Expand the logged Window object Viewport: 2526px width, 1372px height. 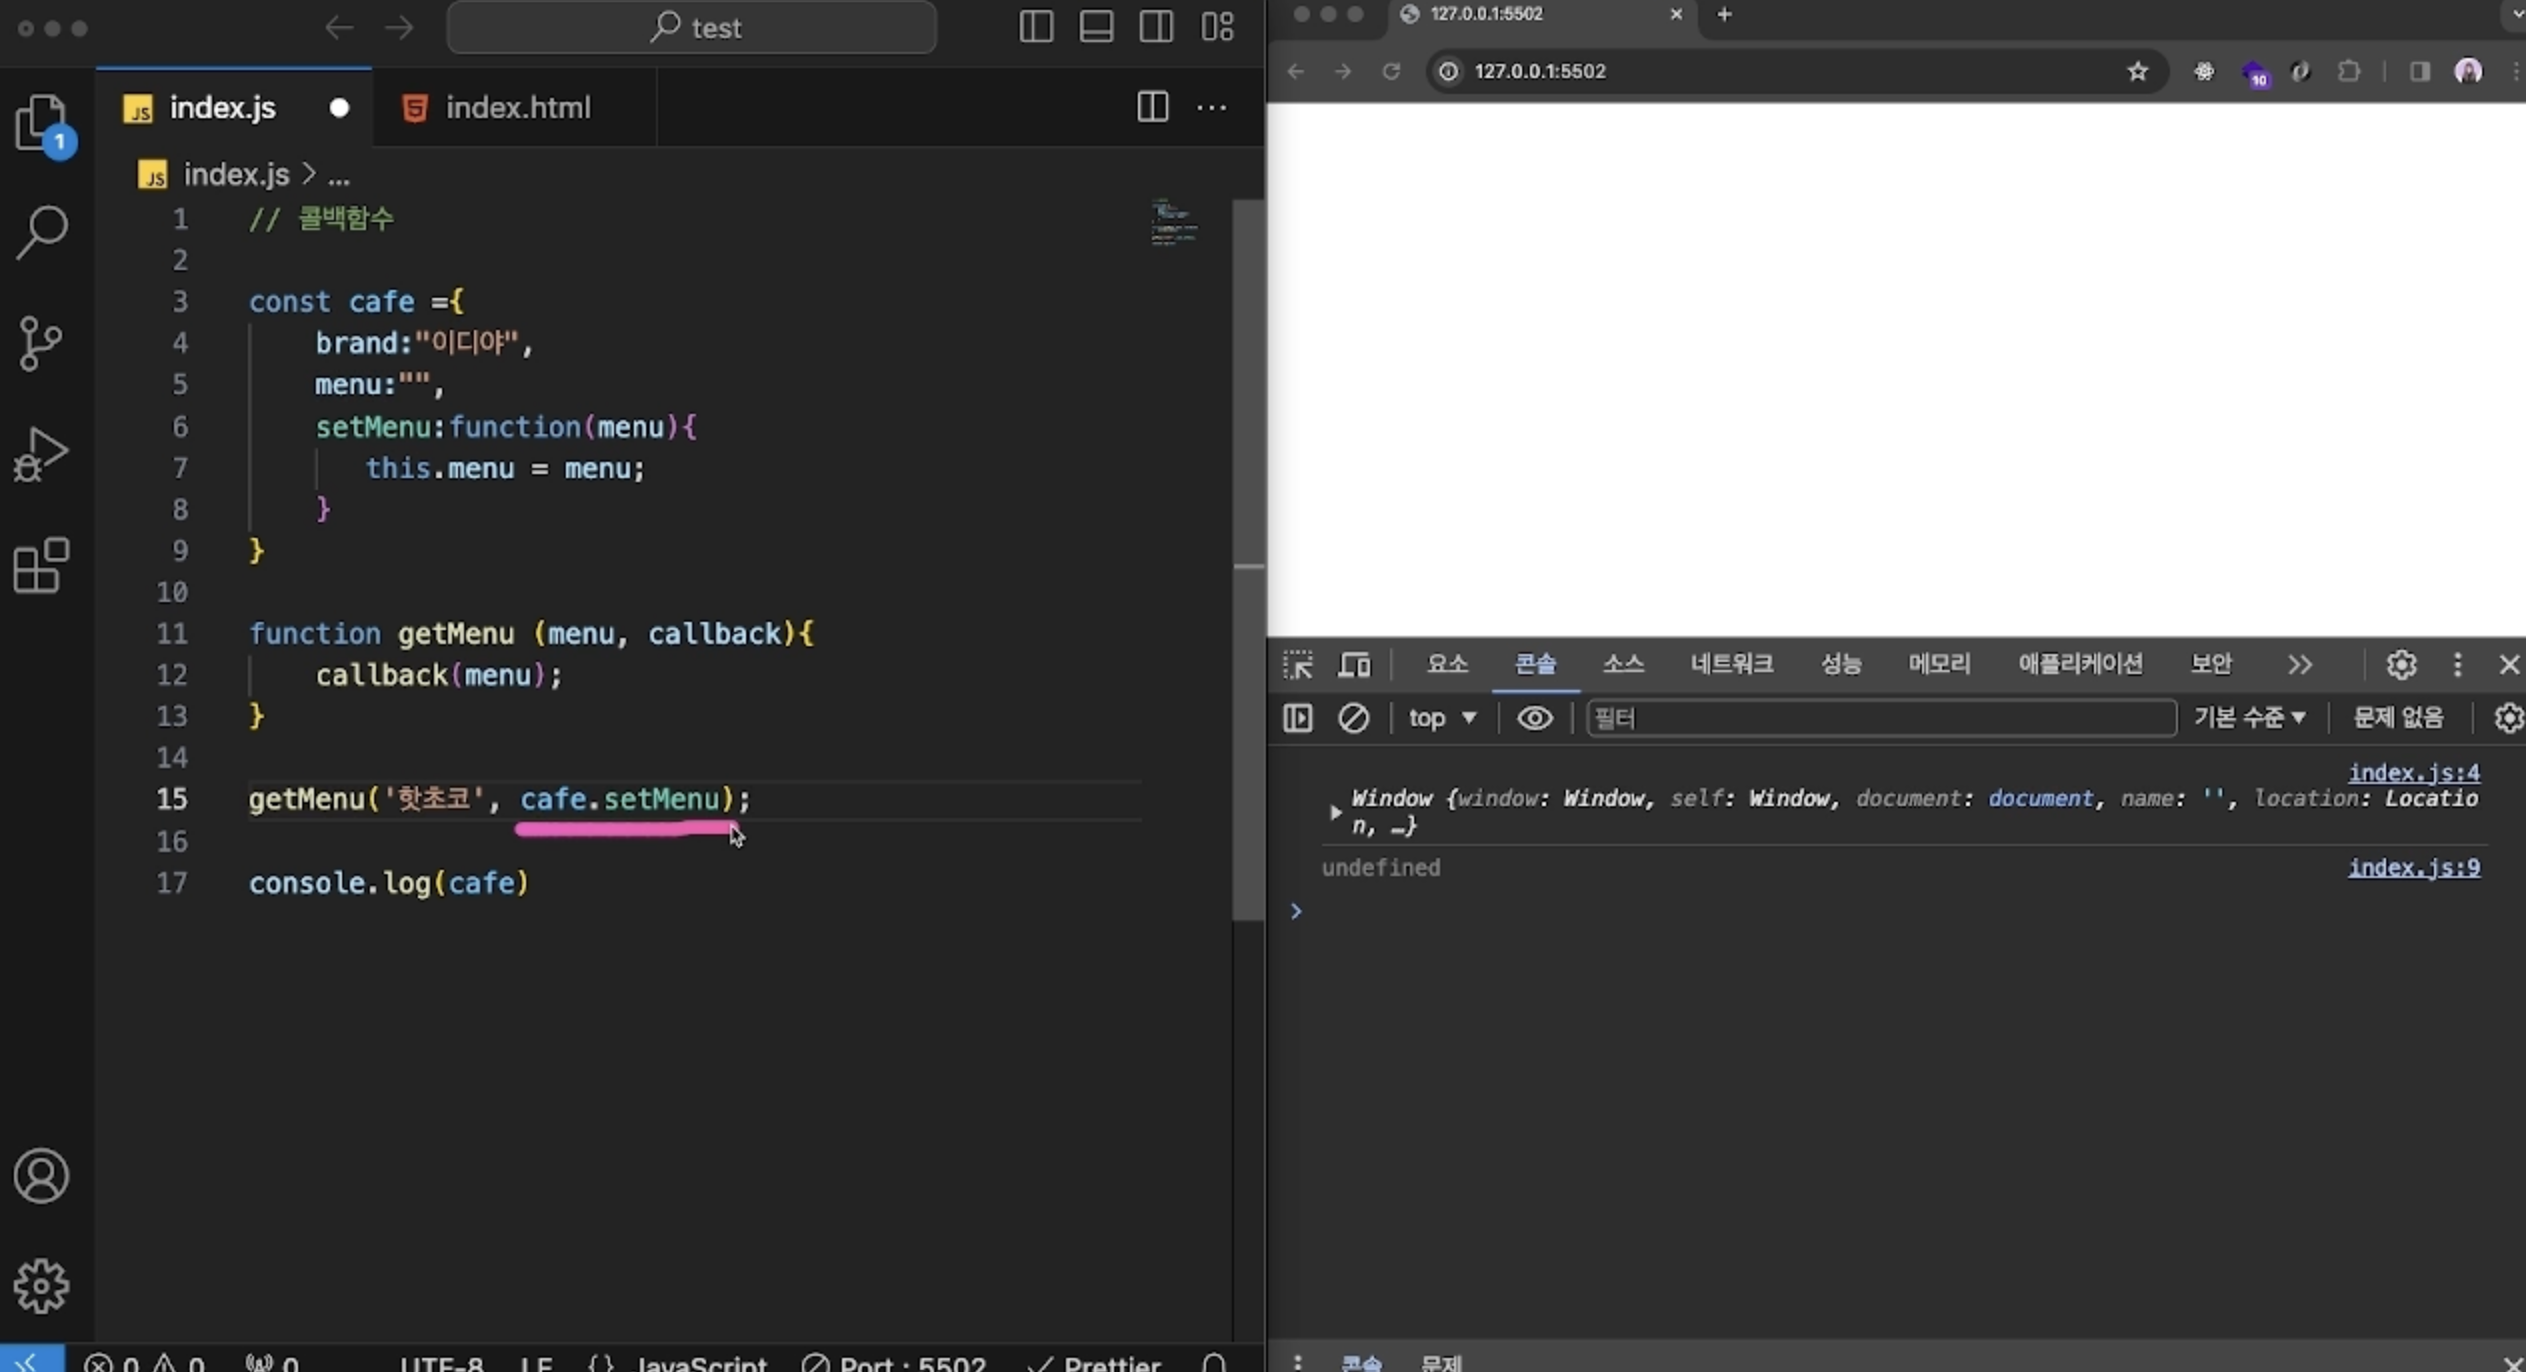point(1335,813)
